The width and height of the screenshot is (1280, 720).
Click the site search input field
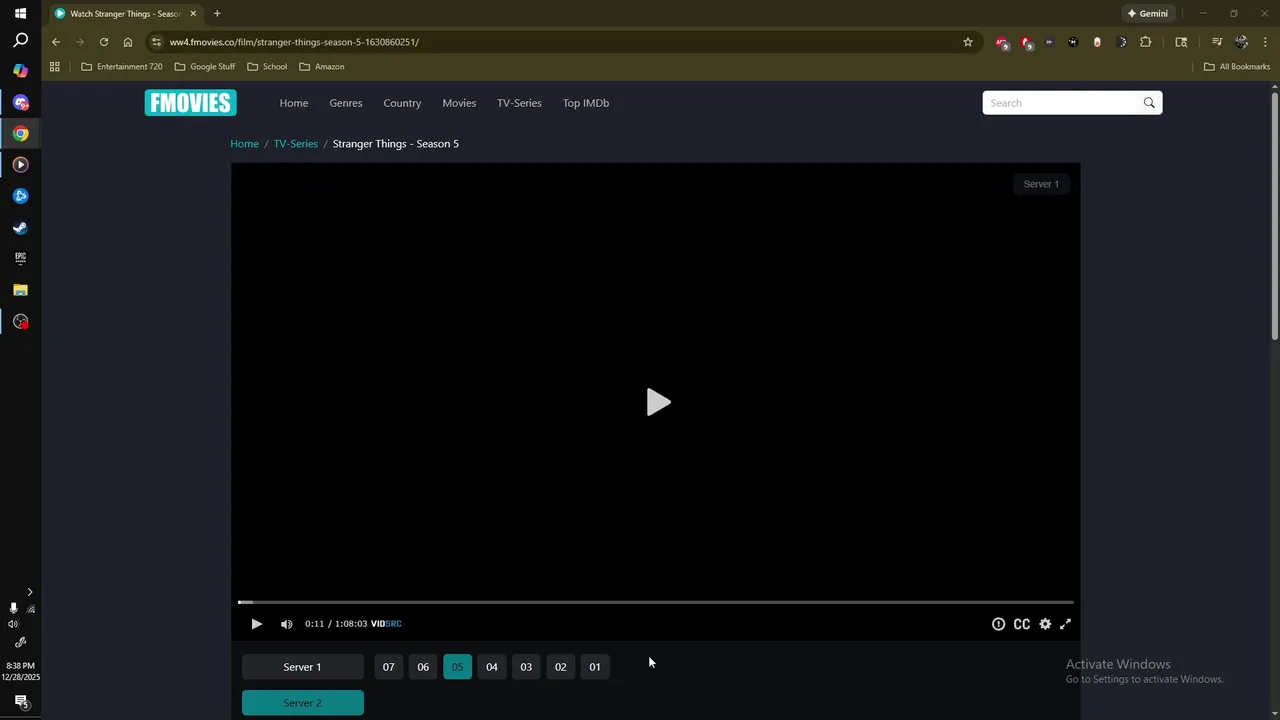point(1060,103)
